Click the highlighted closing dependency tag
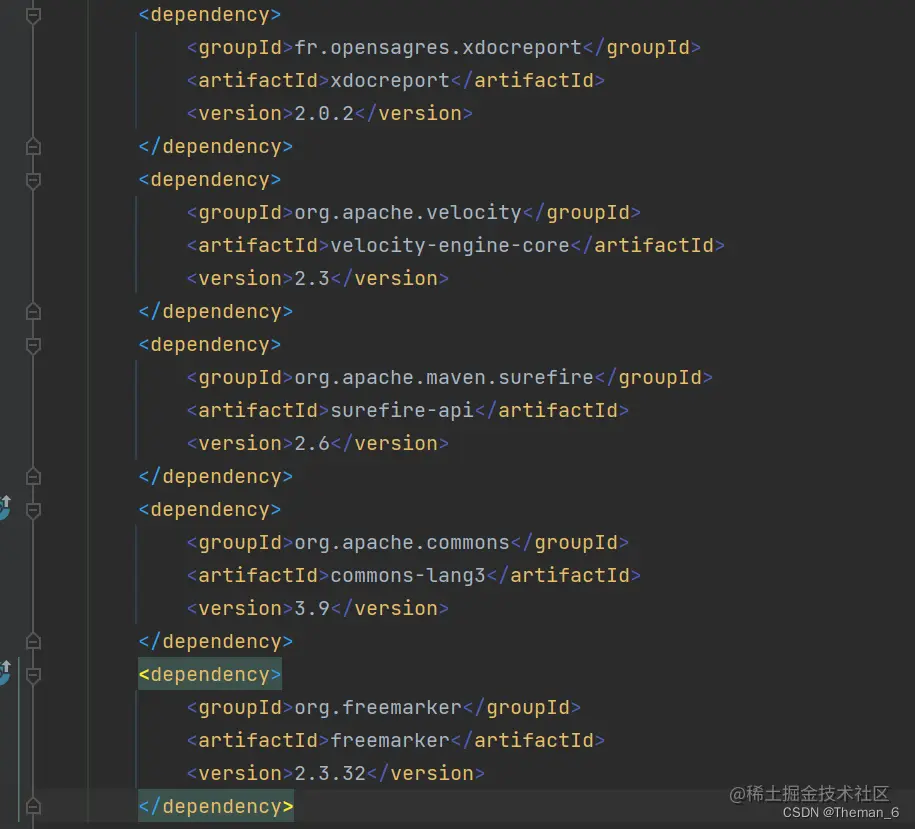The image size is (915, 829). tap(215, 806)
